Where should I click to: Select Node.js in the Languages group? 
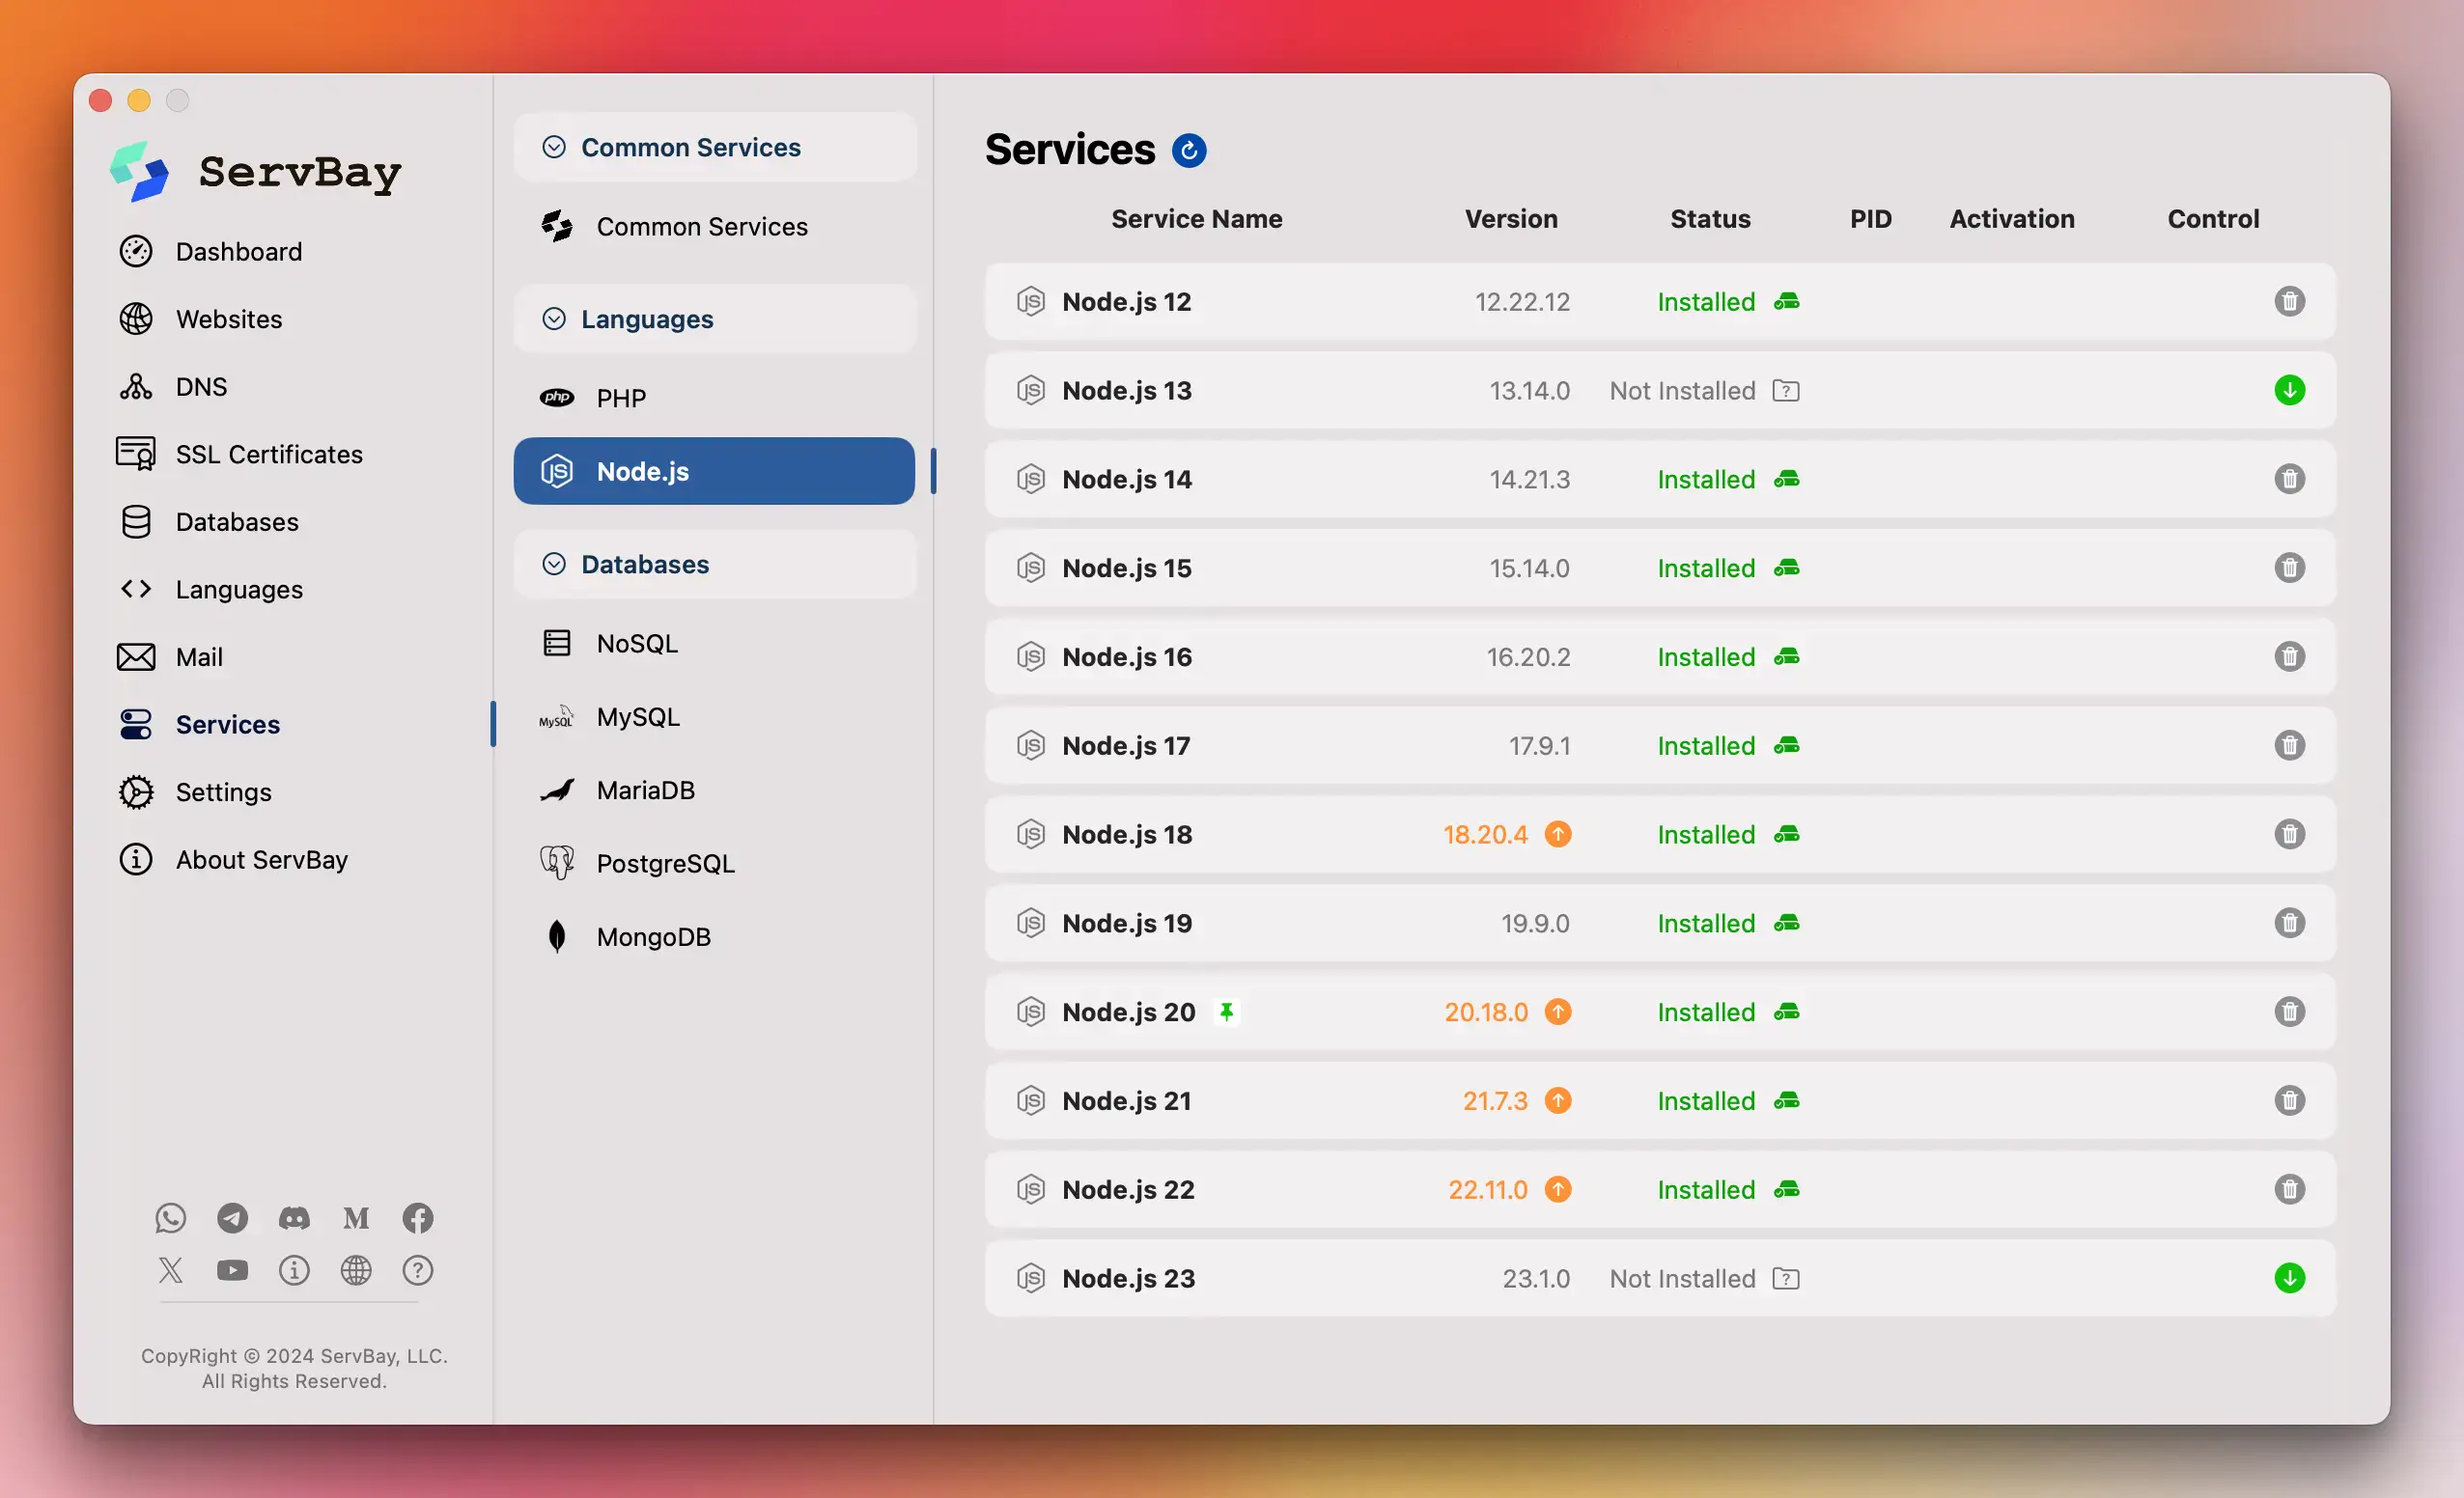point(715,471)
